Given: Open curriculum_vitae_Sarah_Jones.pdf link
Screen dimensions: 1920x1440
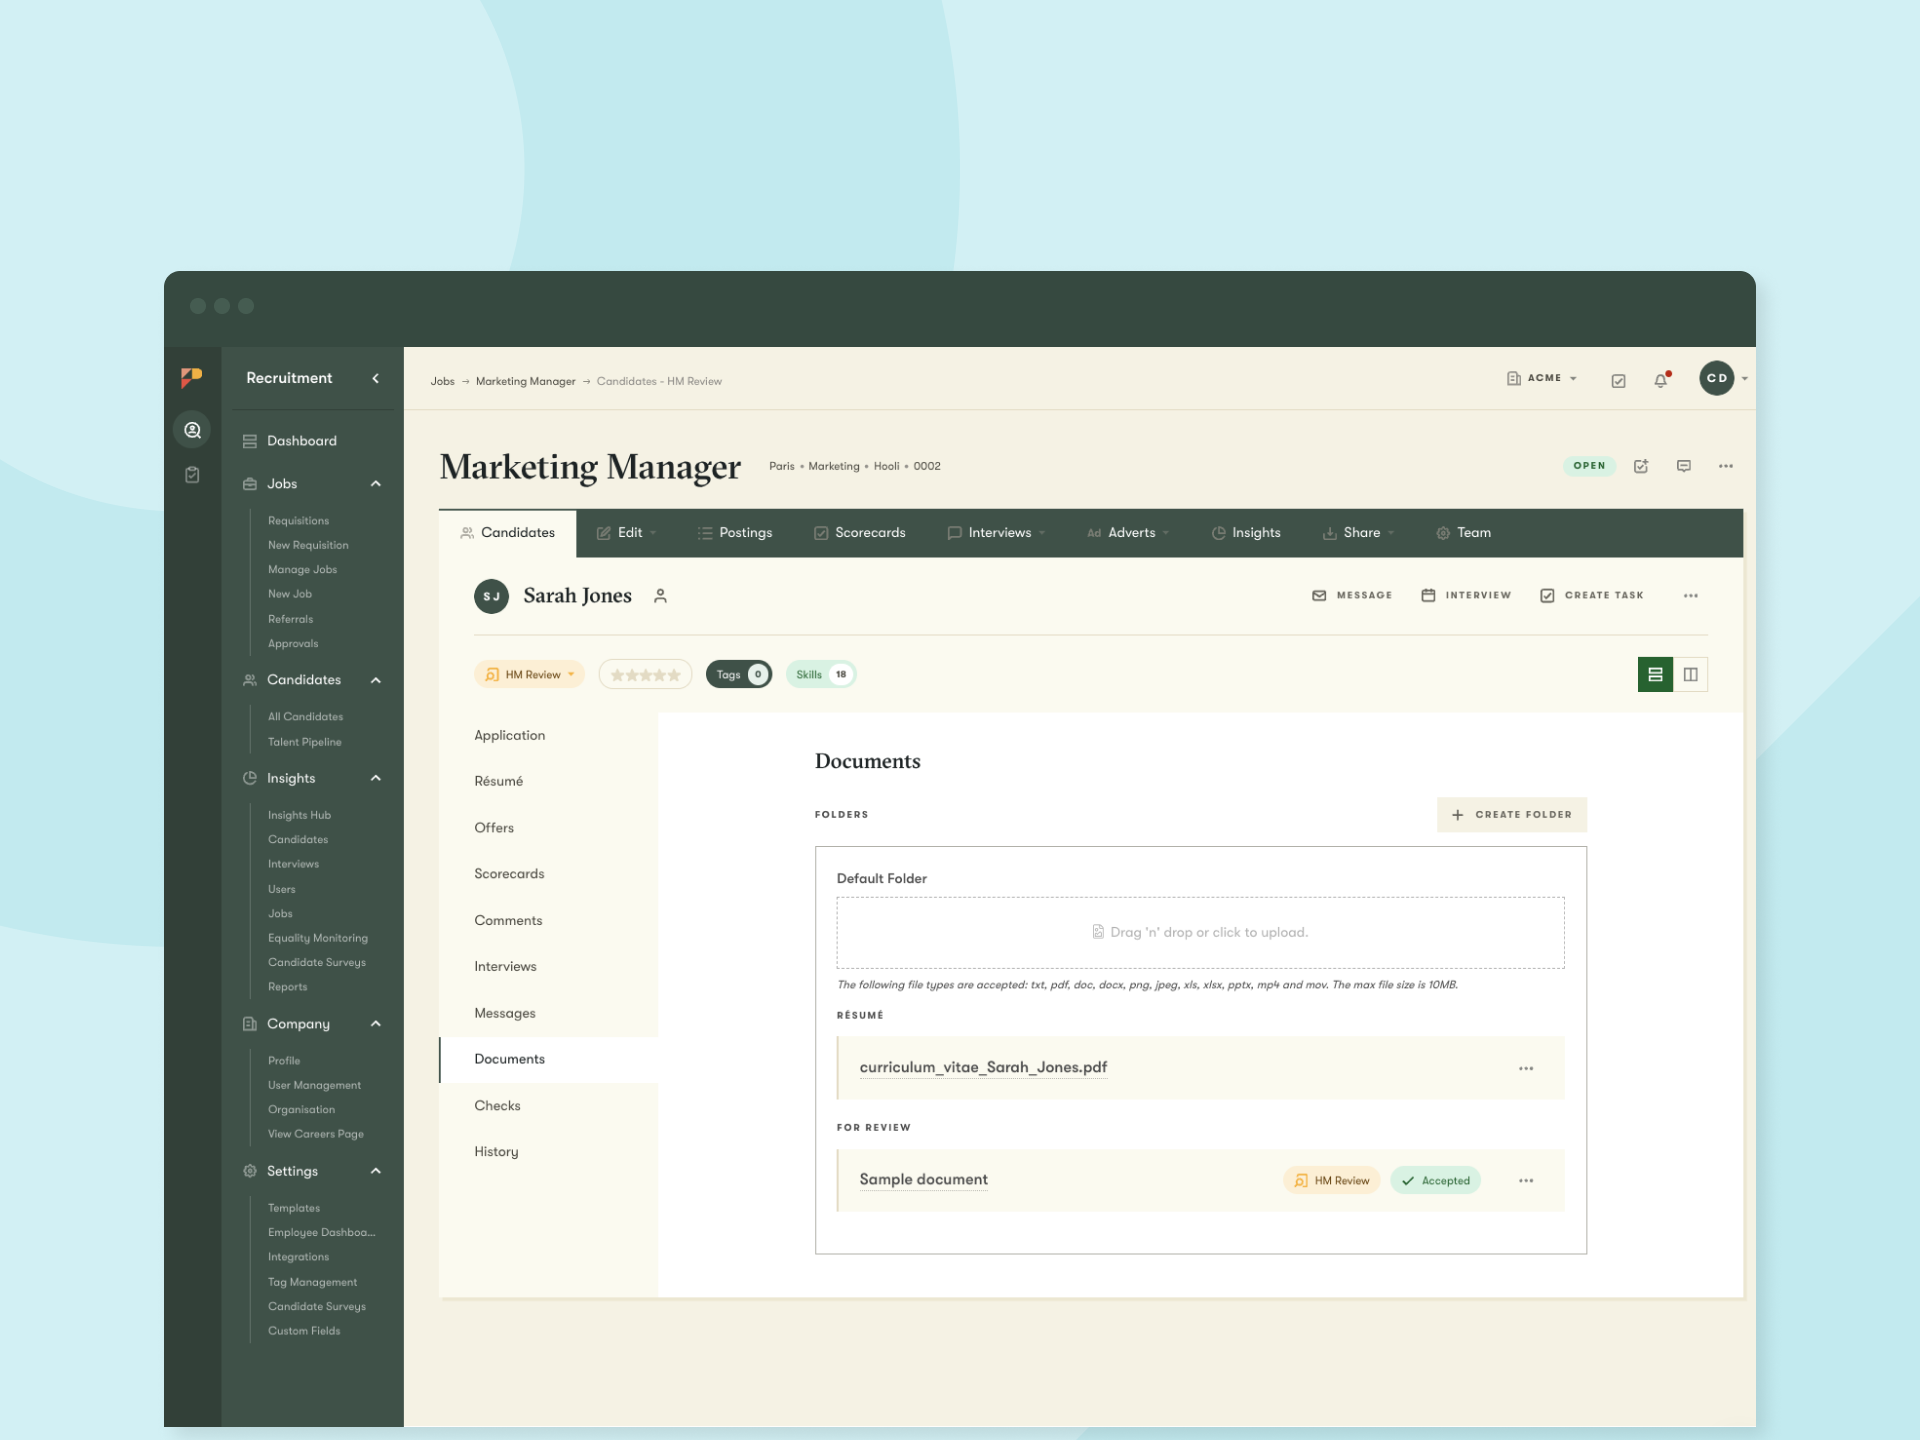Looking at the screenshot, I should (x=982, y=1067).
